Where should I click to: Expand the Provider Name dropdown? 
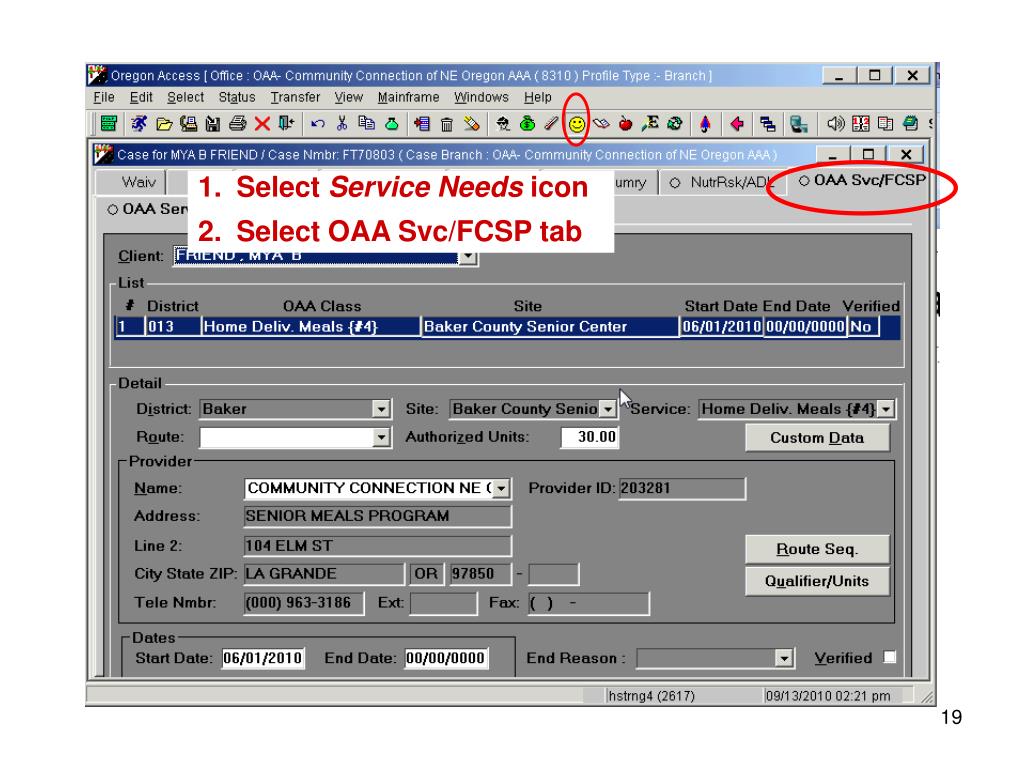502,488
